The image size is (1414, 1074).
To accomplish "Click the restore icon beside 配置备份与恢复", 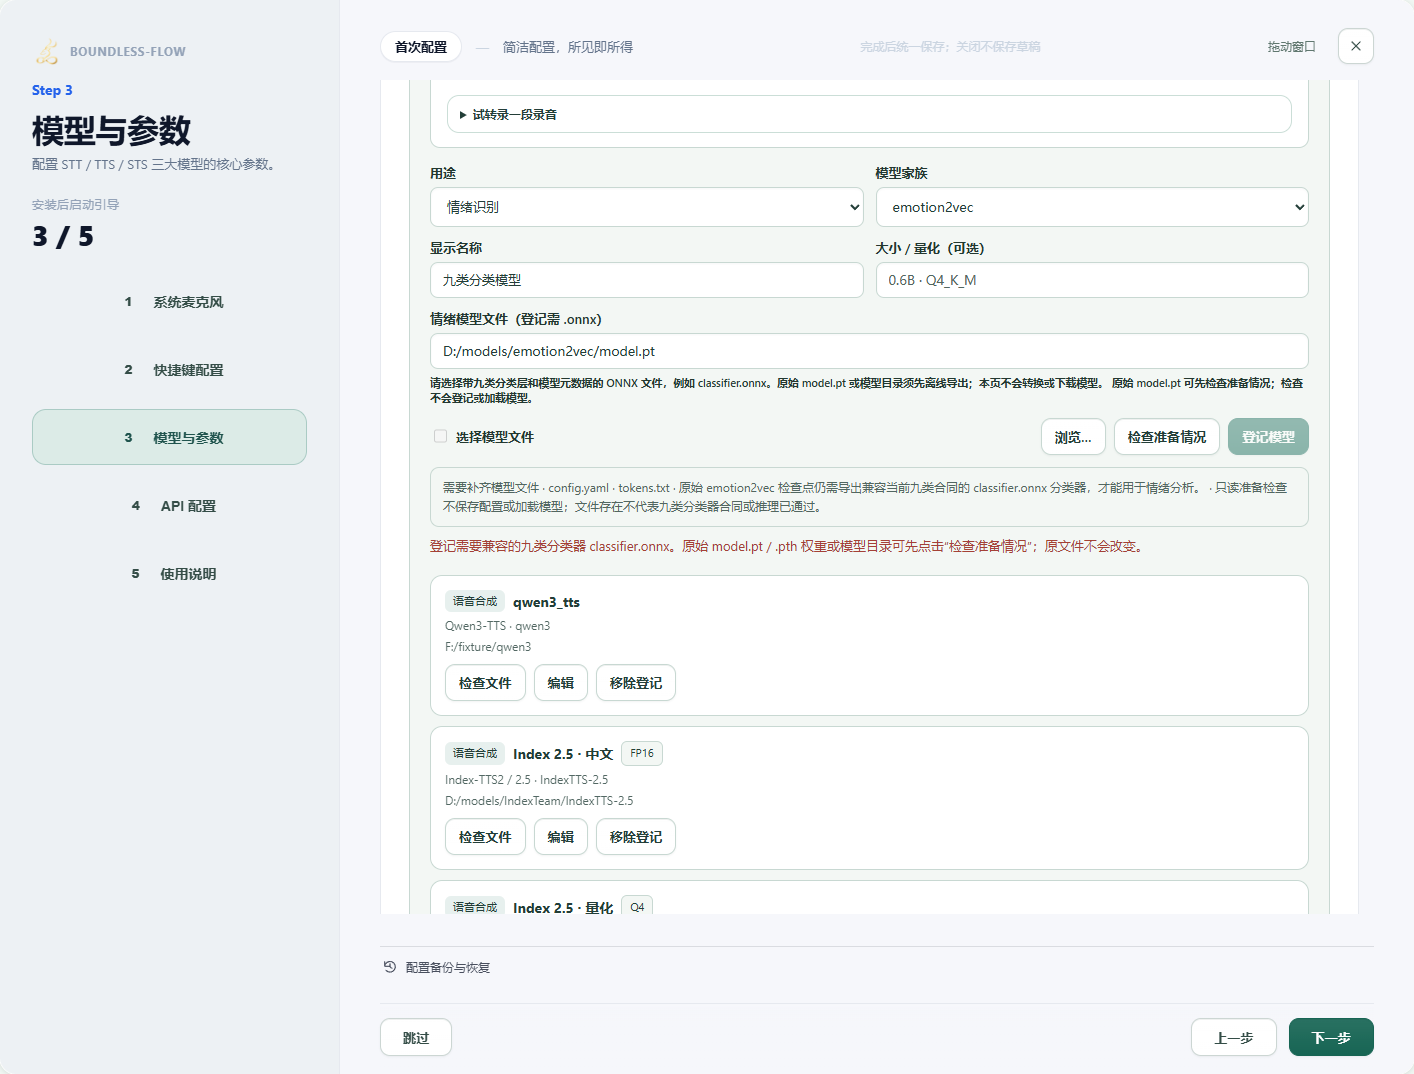I will pos(390,967).
